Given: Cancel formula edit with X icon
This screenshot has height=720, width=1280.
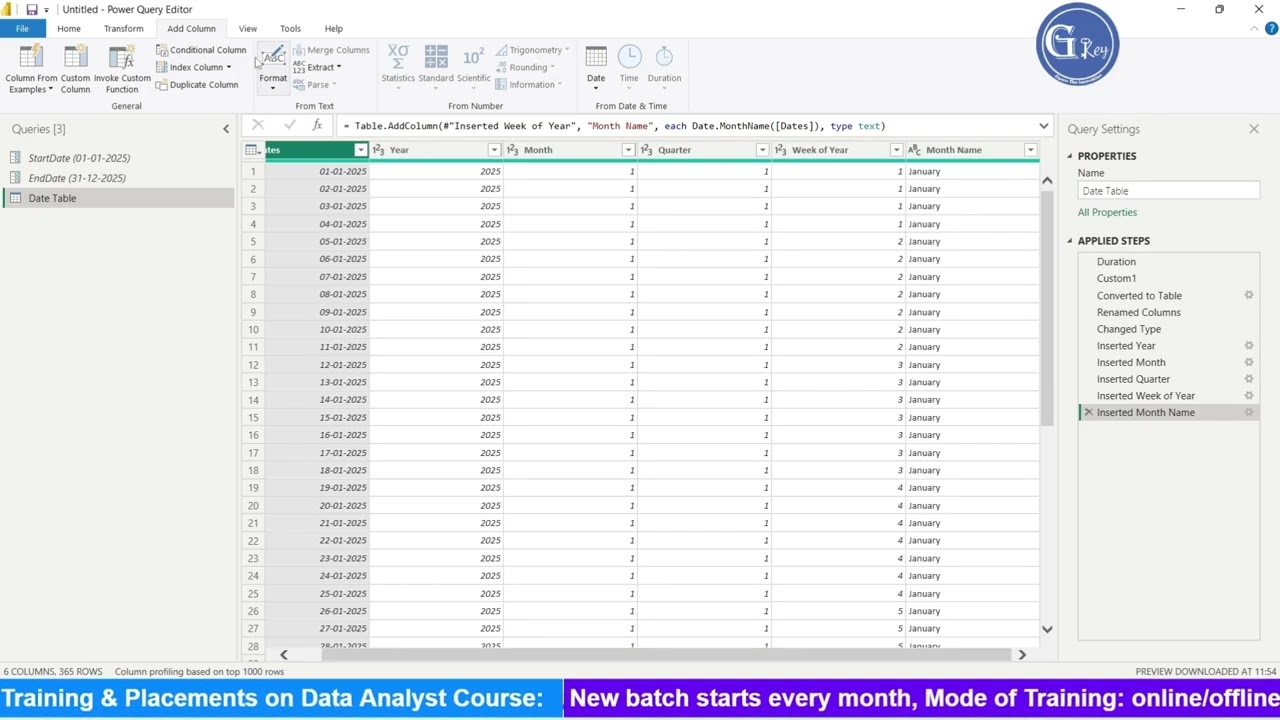Looking at the screenshot, I should coord(258,125).
